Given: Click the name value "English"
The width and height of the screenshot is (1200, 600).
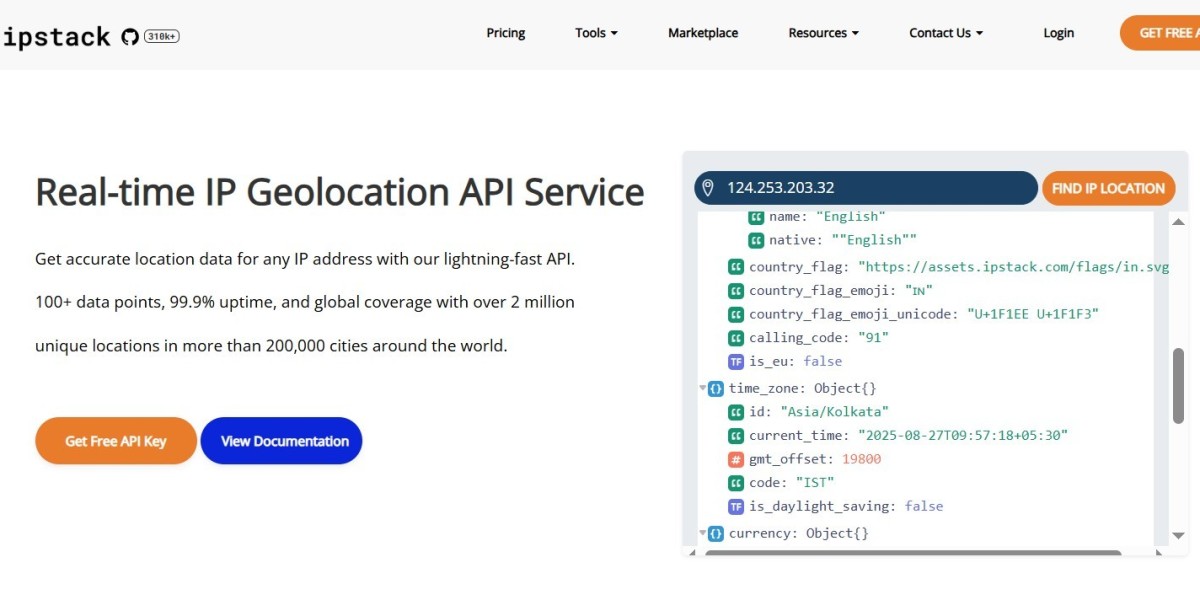Looking at the screenshot, I should (x=851, y=216).
